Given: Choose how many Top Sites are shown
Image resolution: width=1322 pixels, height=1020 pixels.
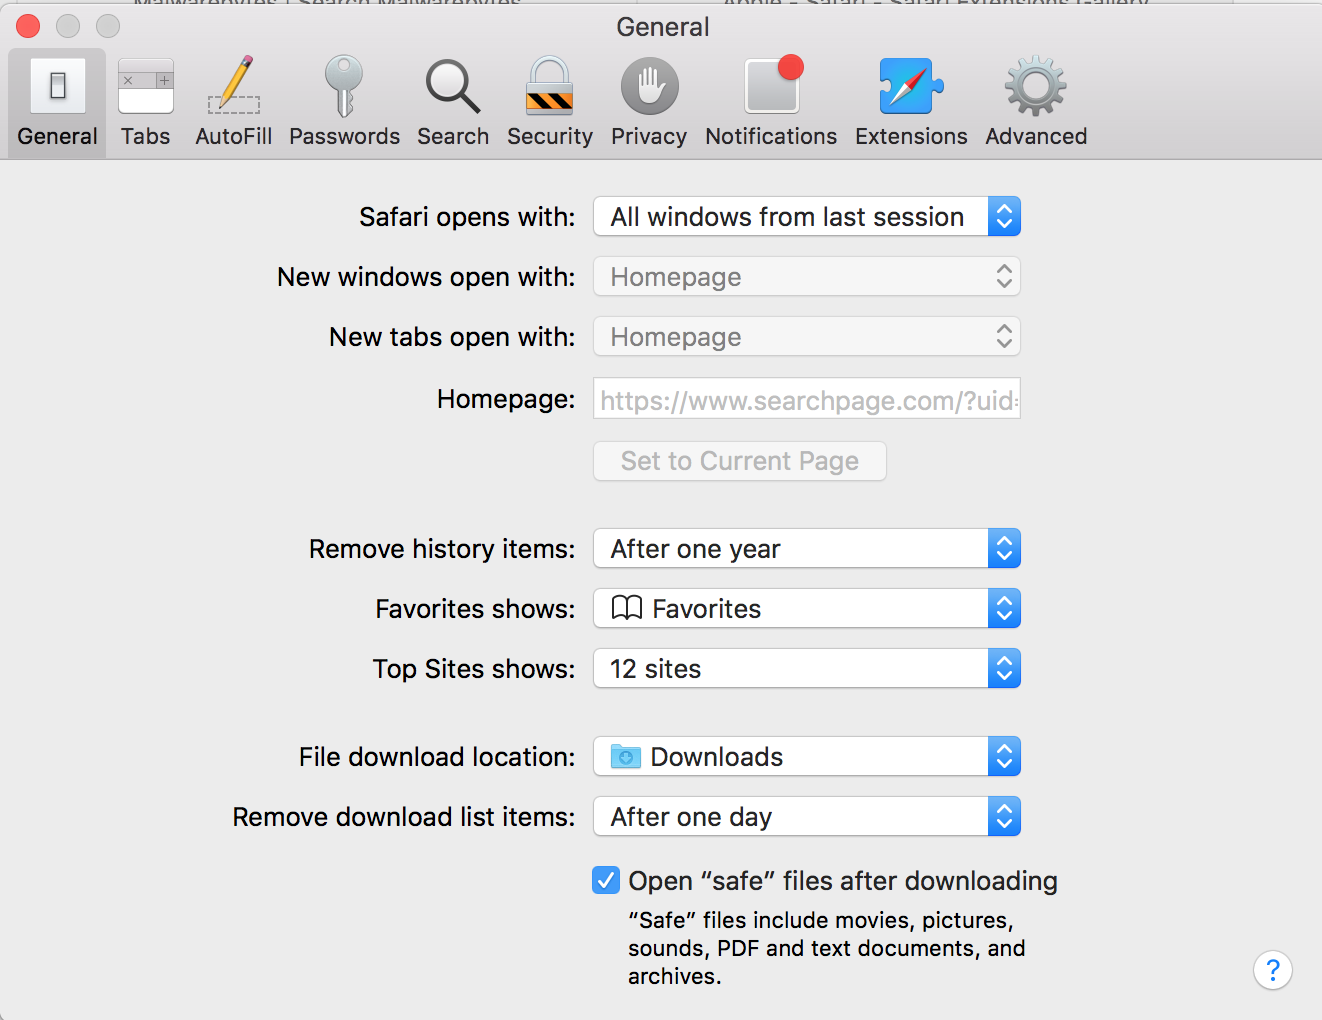Looking at the screenshot, I should 807,668.
